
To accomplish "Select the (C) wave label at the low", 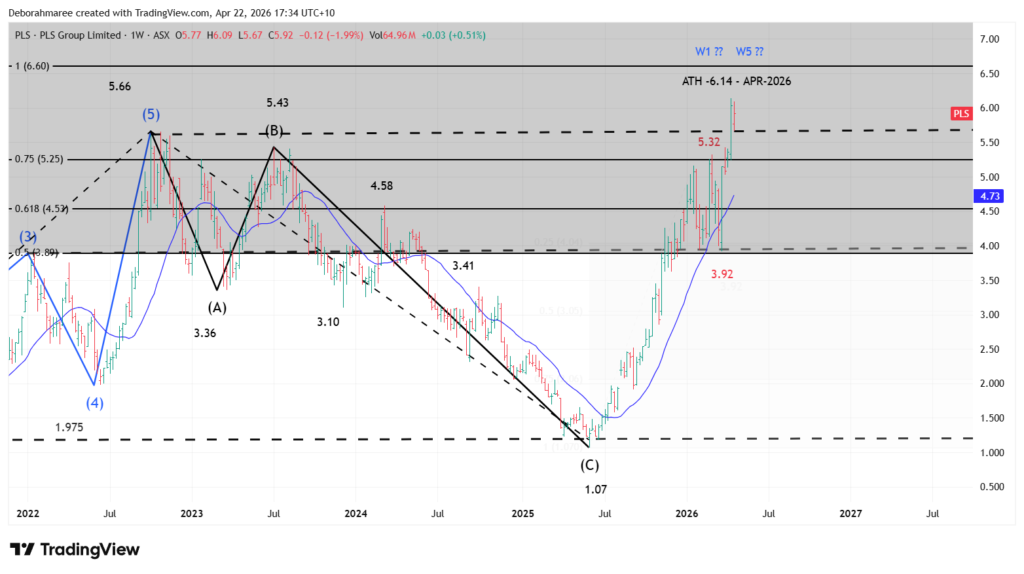I will click(589, 465).
